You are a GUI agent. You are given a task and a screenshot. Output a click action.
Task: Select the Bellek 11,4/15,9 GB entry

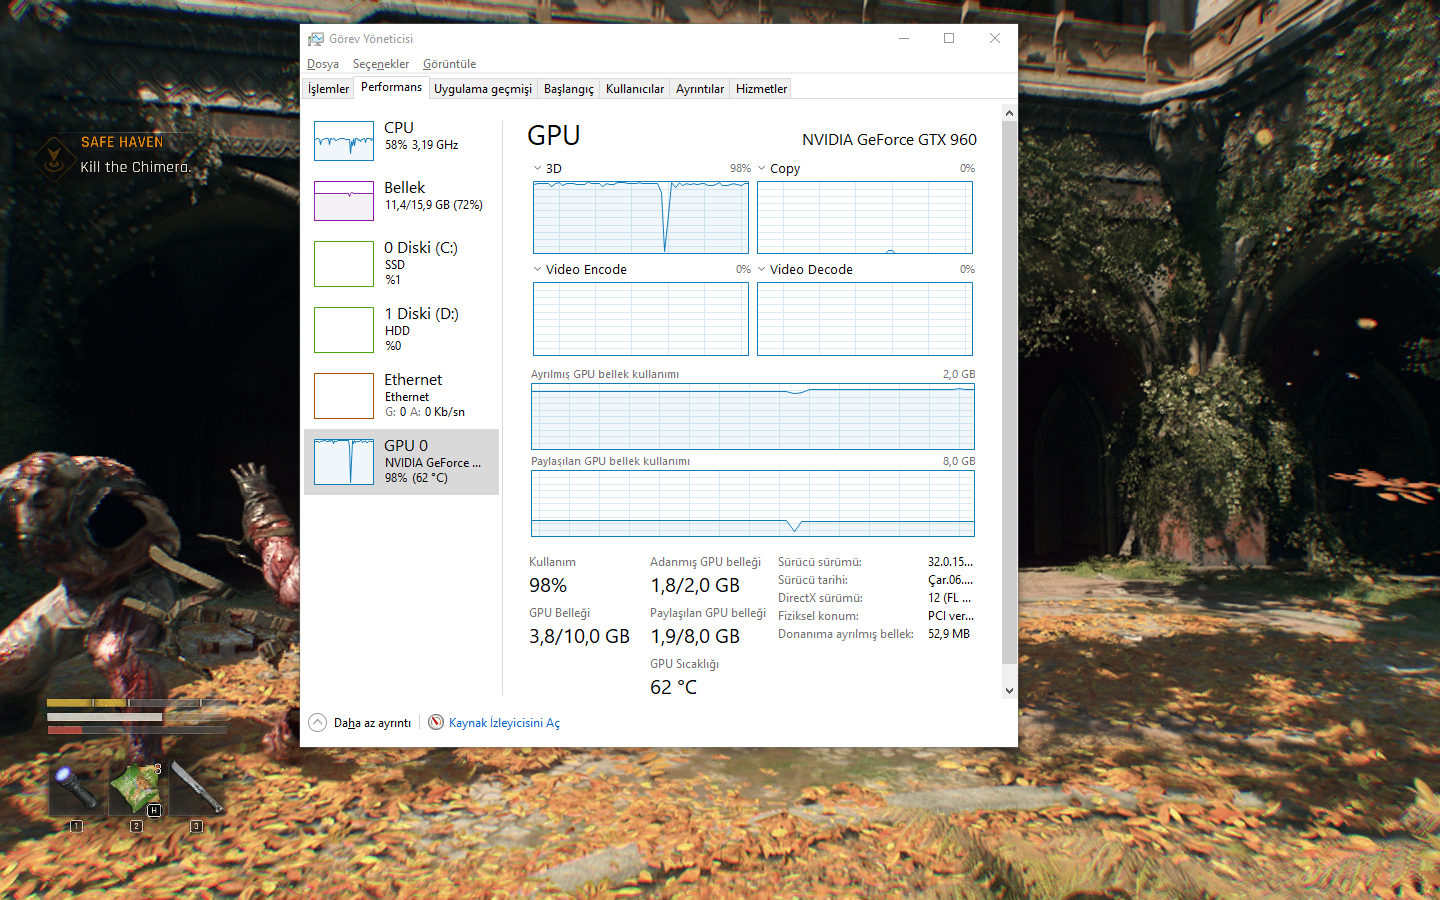point(401,201)
